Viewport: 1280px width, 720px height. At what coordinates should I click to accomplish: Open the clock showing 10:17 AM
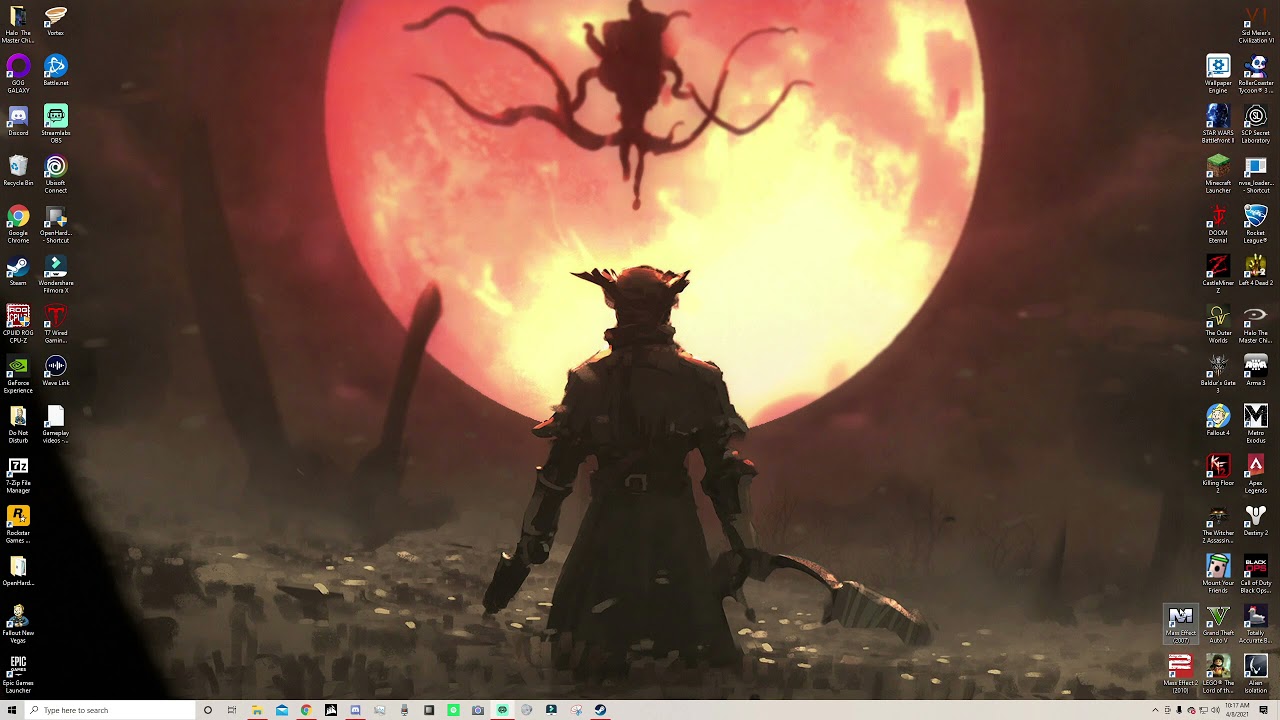click(x=1236, y=710)
